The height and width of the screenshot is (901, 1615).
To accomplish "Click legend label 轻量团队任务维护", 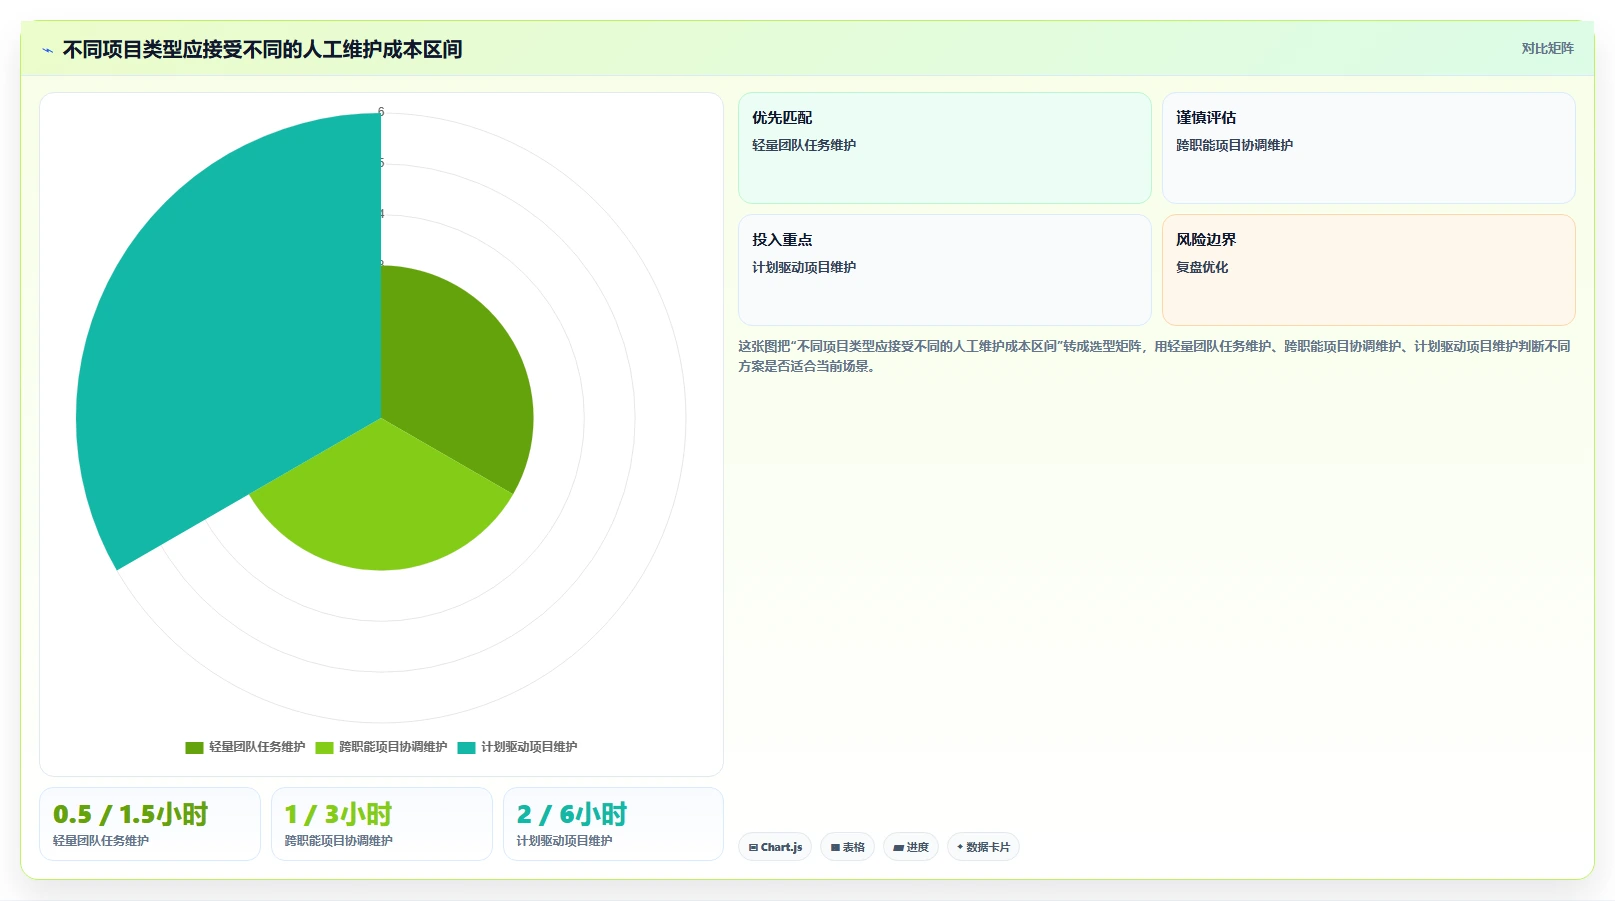I will coord(257,747).
